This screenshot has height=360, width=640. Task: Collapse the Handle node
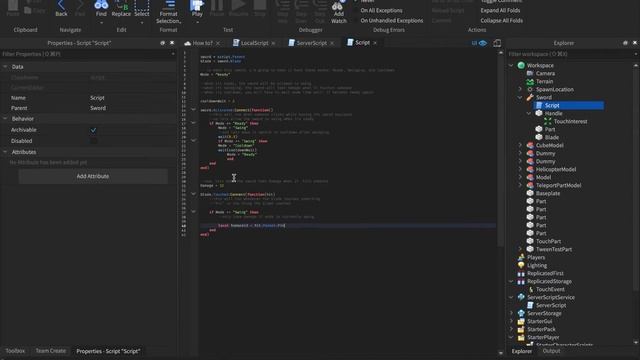click(x=529, y=113)
